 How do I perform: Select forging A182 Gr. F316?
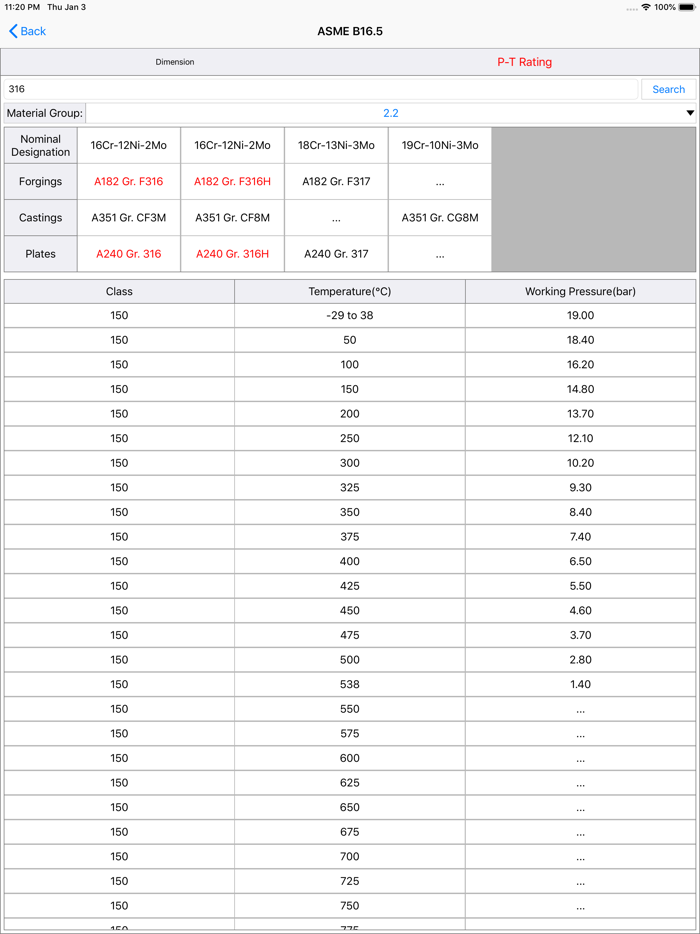click(129, 182)
